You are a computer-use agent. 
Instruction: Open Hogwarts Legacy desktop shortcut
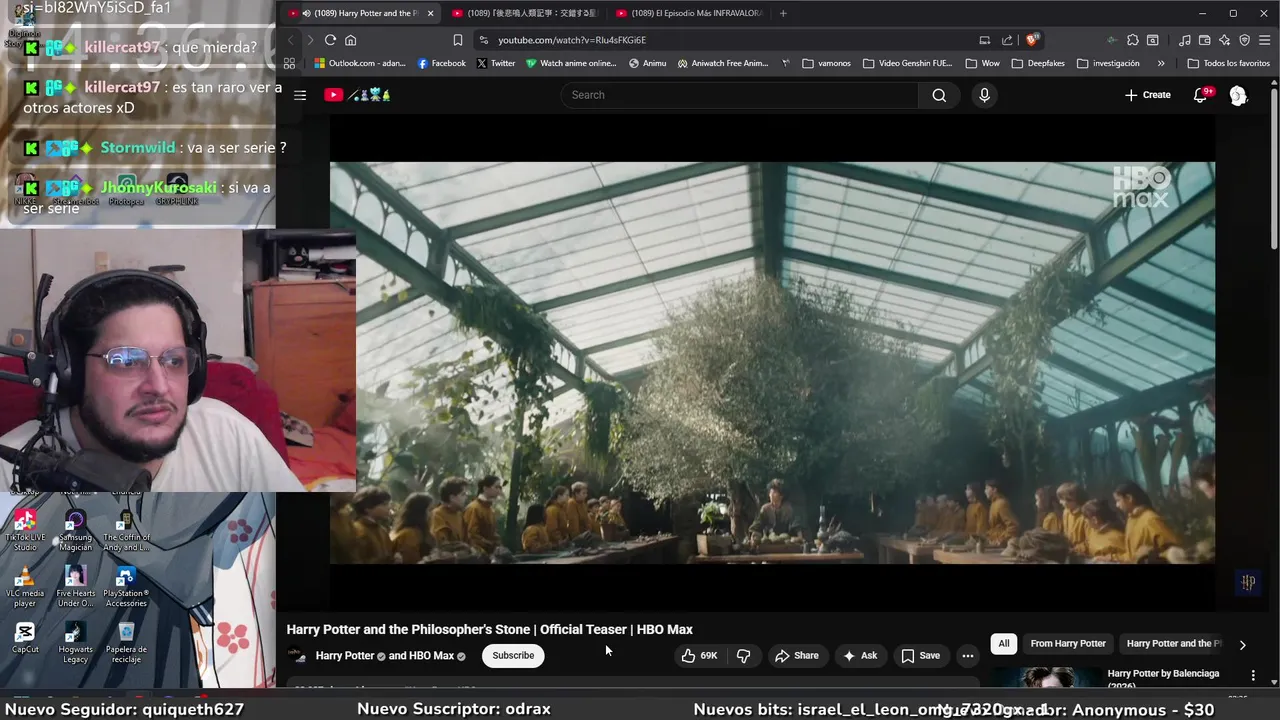75,642
